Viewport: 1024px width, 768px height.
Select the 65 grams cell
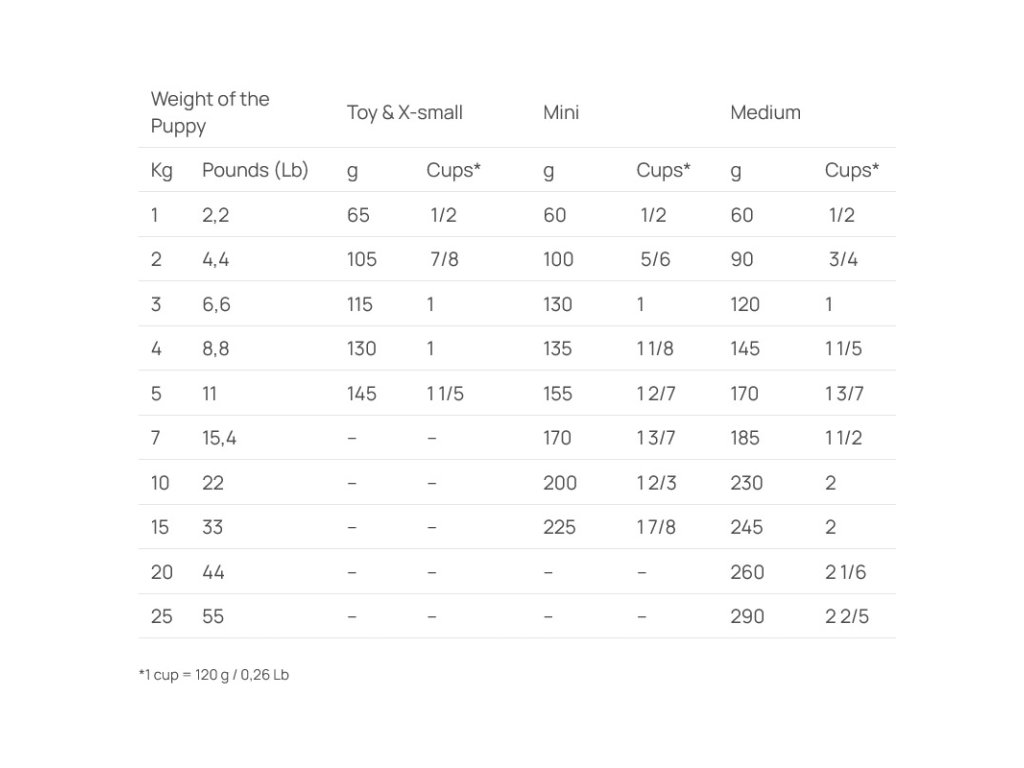(358, 215)
